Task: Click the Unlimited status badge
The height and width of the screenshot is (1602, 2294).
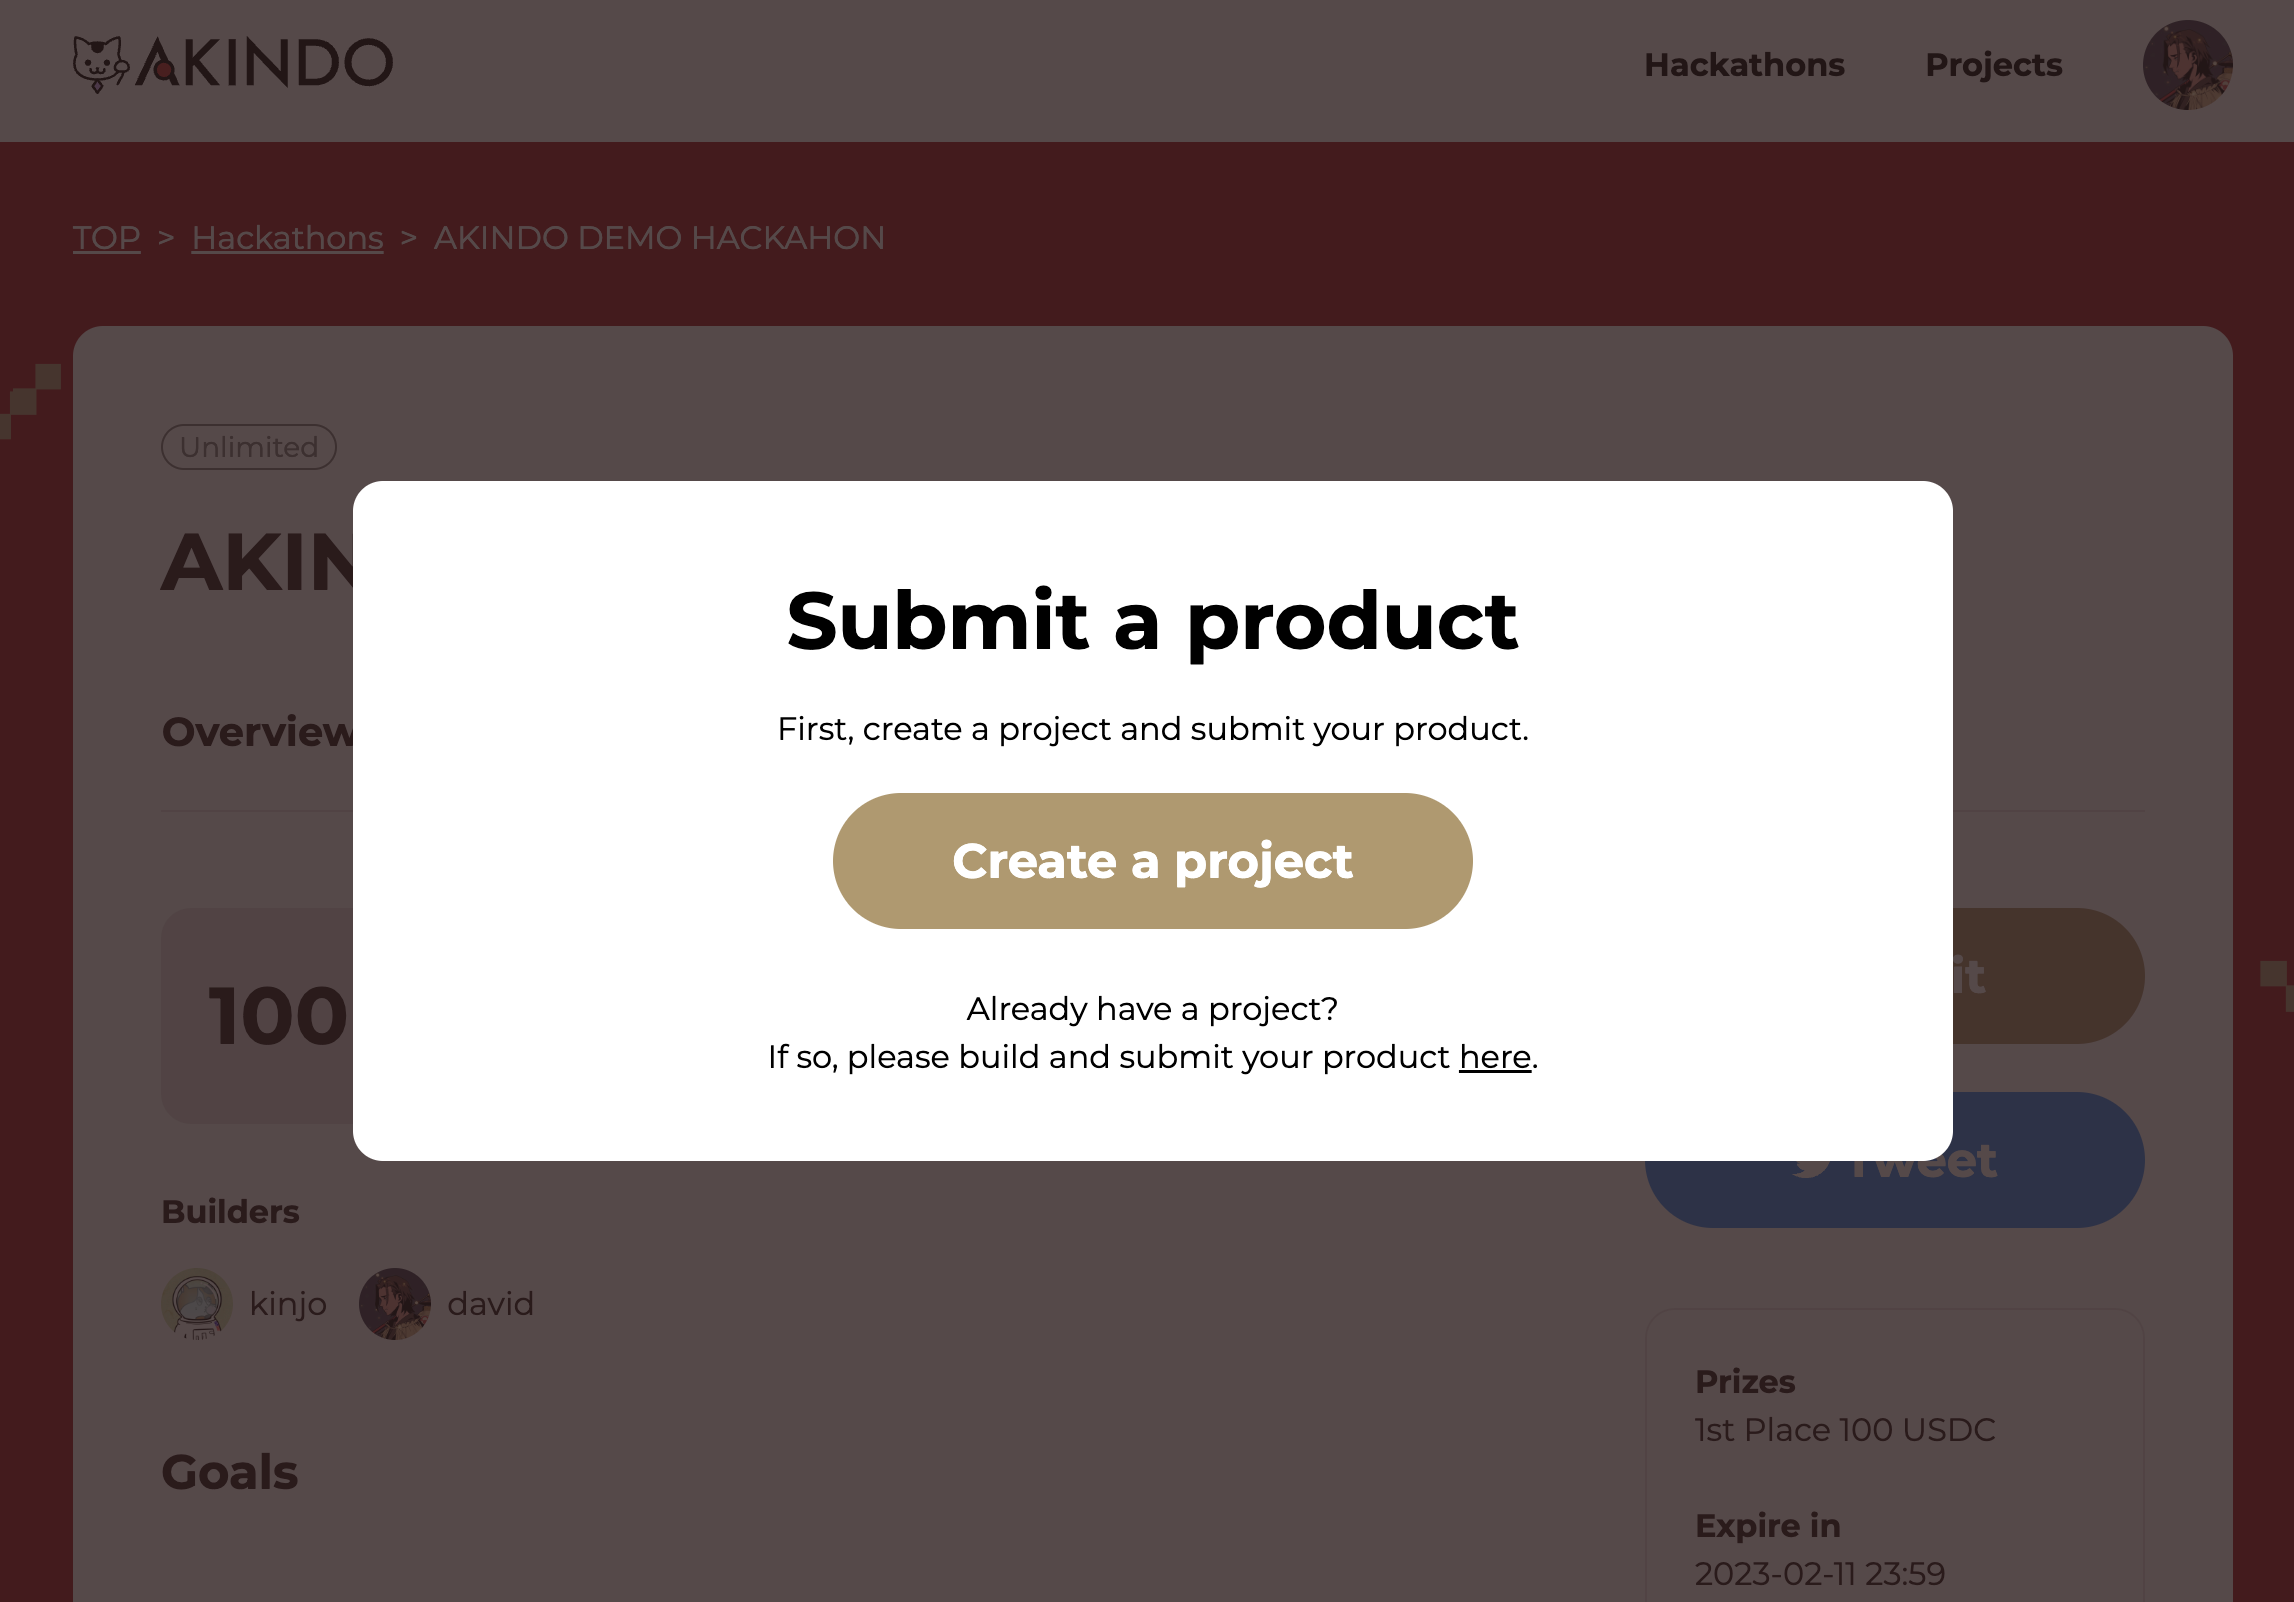Action: pyautogui.click(x=248, y=447)
